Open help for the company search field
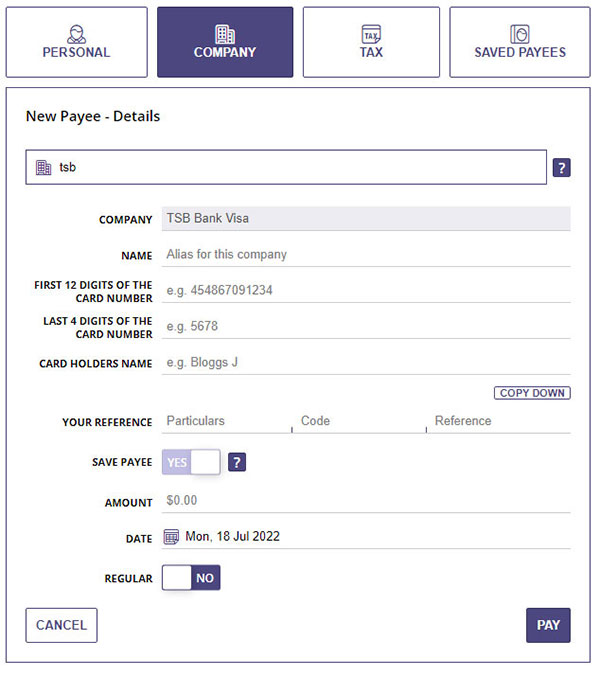Image resolution: width=600 pixels, height=676 pixels. click(562, 168)
